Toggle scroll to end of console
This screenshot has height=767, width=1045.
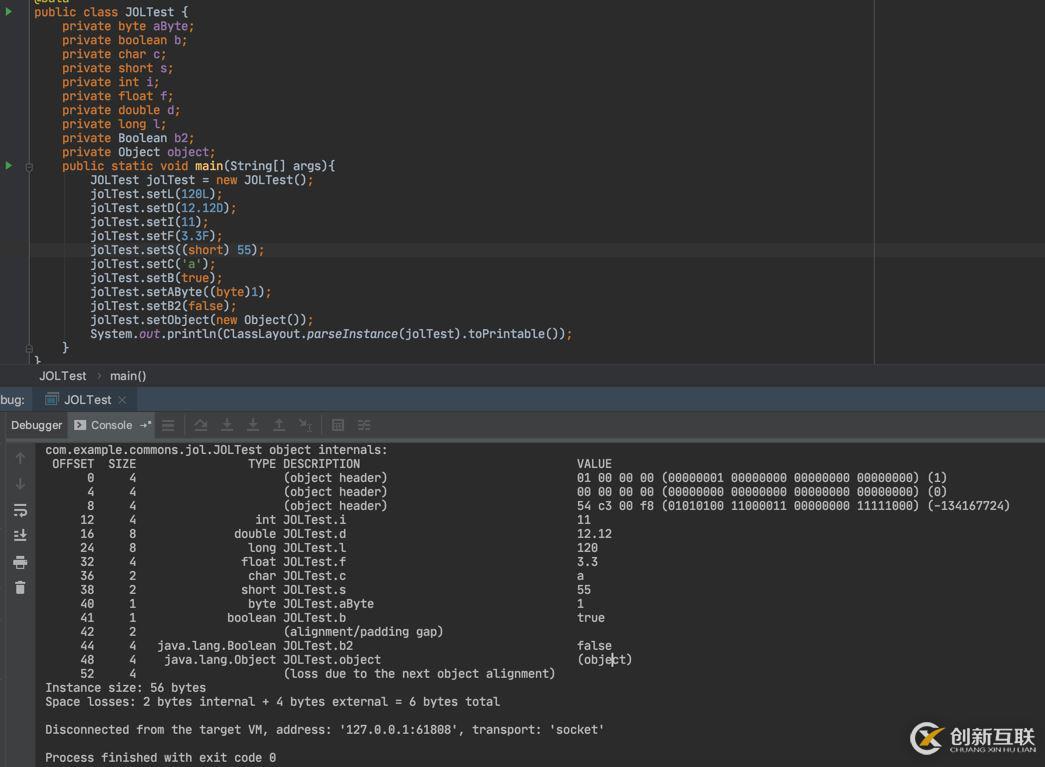pos(20,536)
